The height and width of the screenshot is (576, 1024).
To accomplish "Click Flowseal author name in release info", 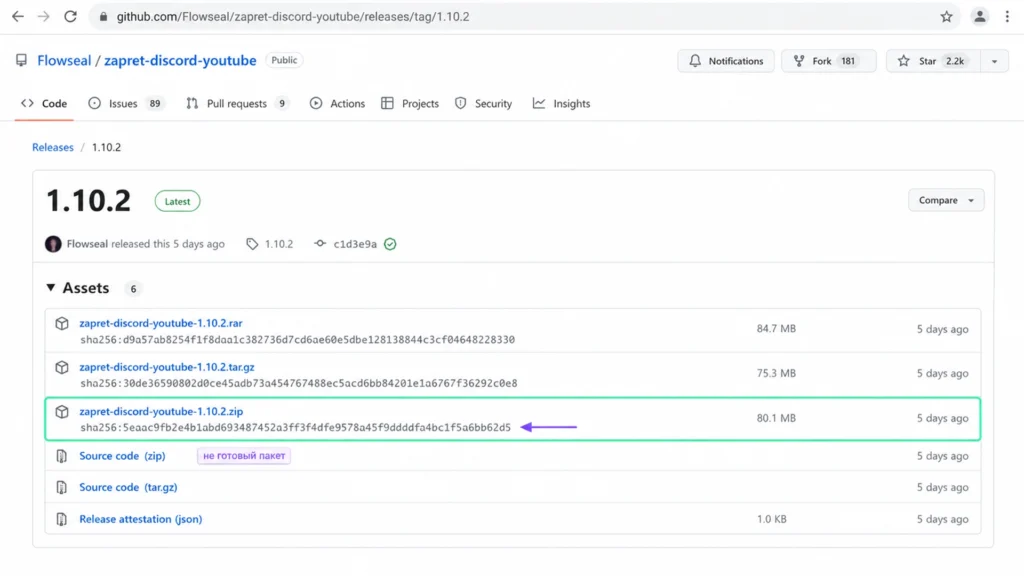I will click(87, 244).
